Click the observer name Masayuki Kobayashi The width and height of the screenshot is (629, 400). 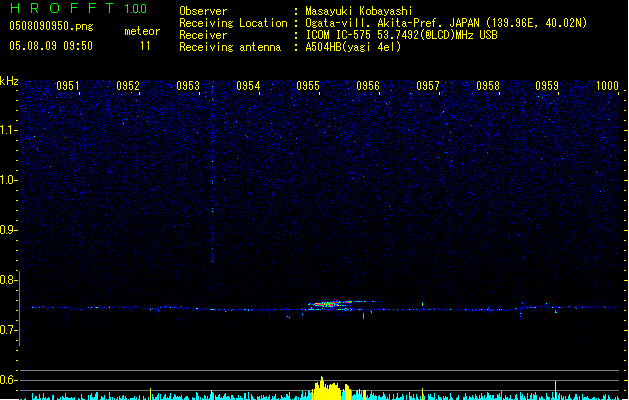click(359, 11)
